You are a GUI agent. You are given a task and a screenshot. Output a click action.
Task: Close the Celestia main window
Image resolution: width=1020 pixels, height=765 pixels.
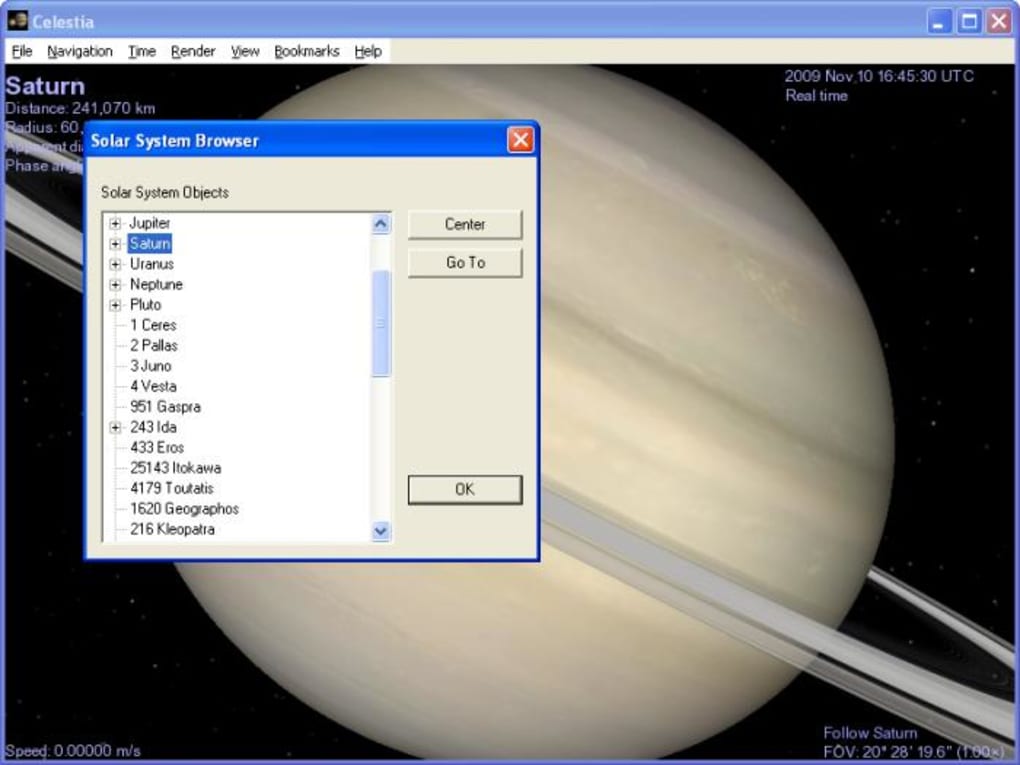coord(999,21)
